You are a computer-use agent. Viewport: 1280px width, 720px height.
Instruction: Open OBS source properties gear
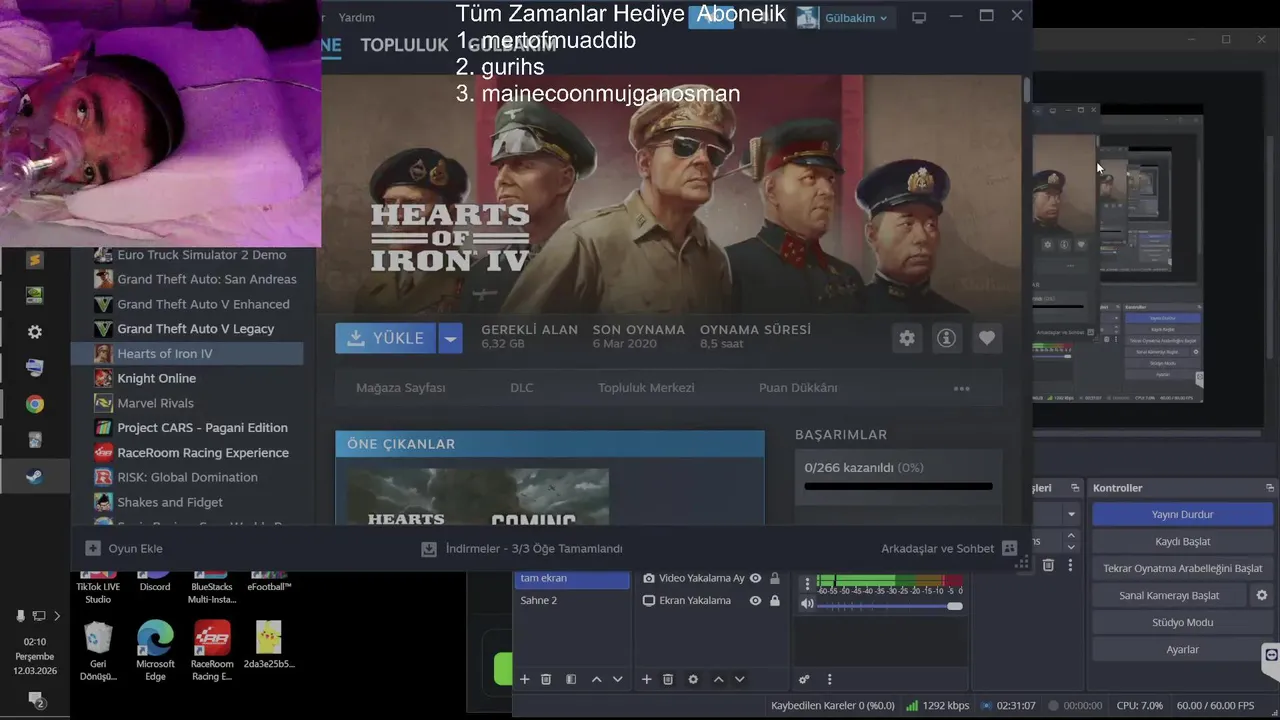point(693,679)
